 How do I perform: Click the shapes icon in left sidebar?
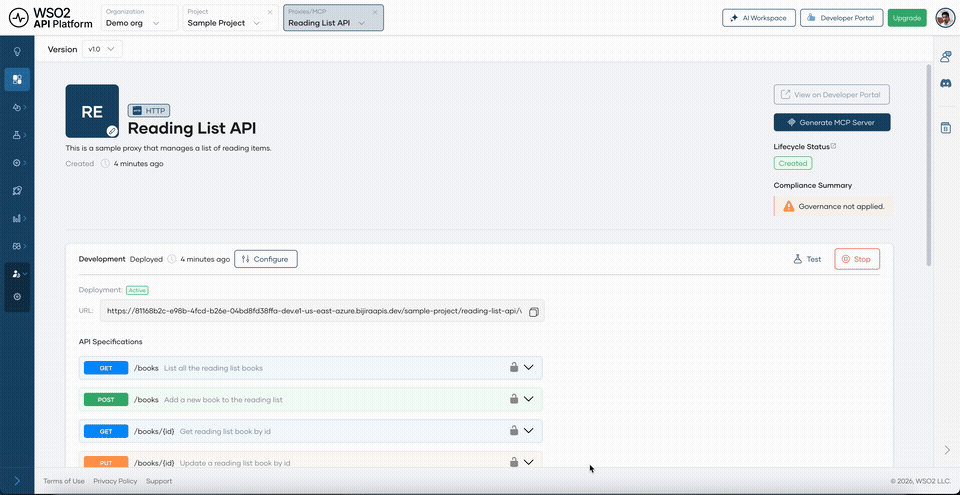[x=17, y=107]
